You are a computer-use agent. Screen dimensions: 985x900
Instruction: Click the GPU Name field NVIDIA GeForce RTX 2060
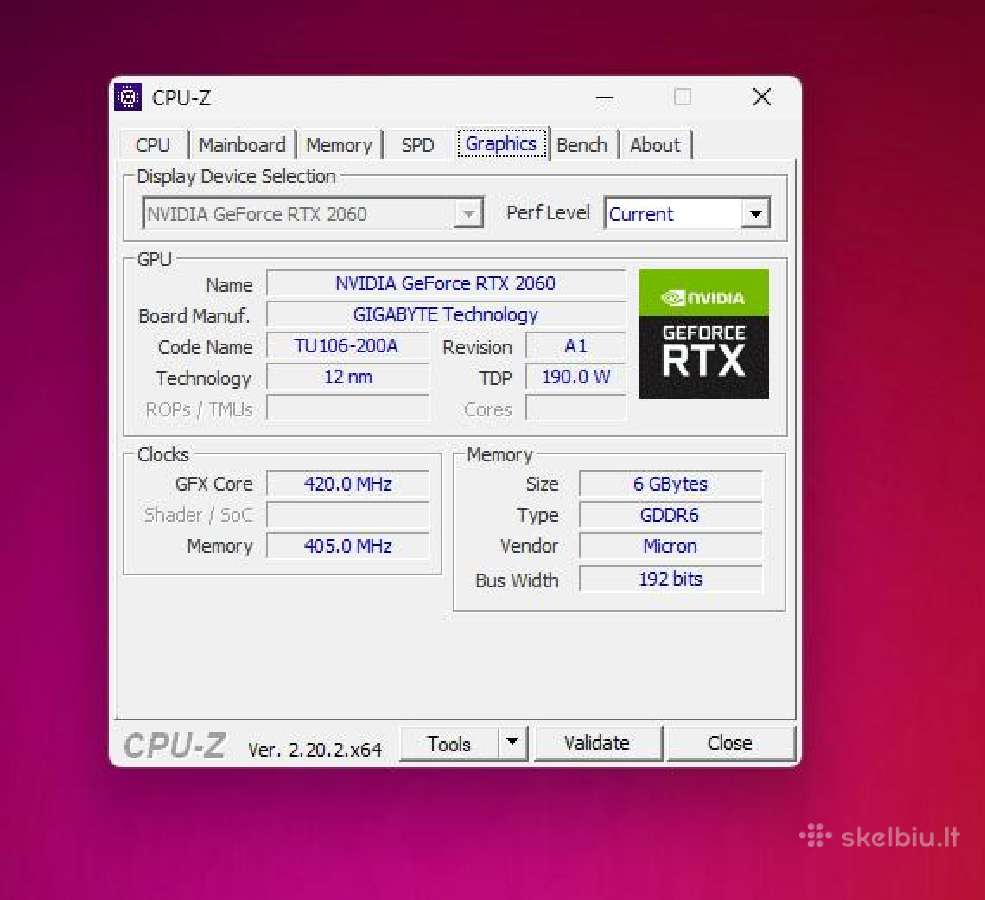coord(445,283)
